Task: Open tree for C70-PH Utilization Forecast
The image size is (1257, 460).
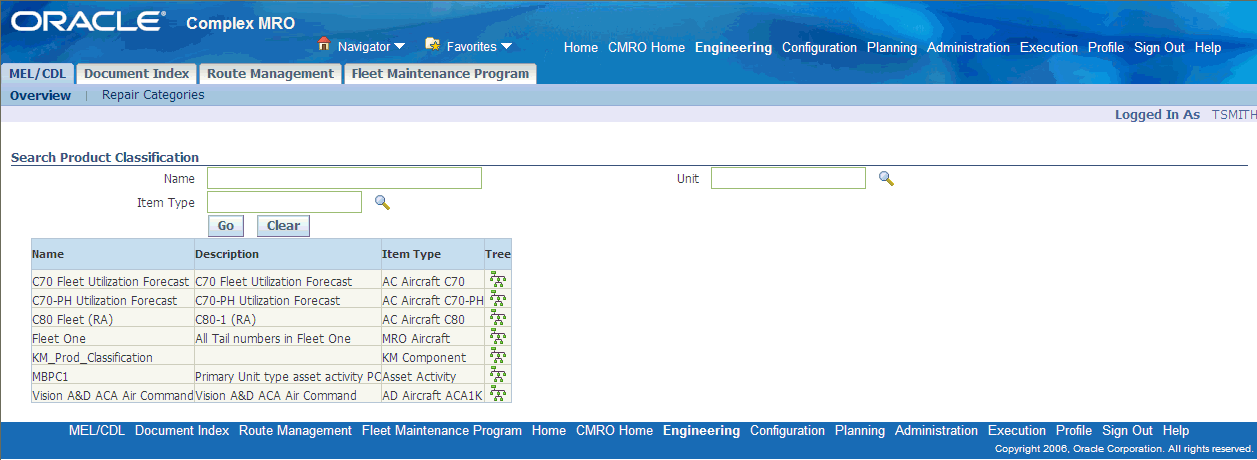Action: 498,300
